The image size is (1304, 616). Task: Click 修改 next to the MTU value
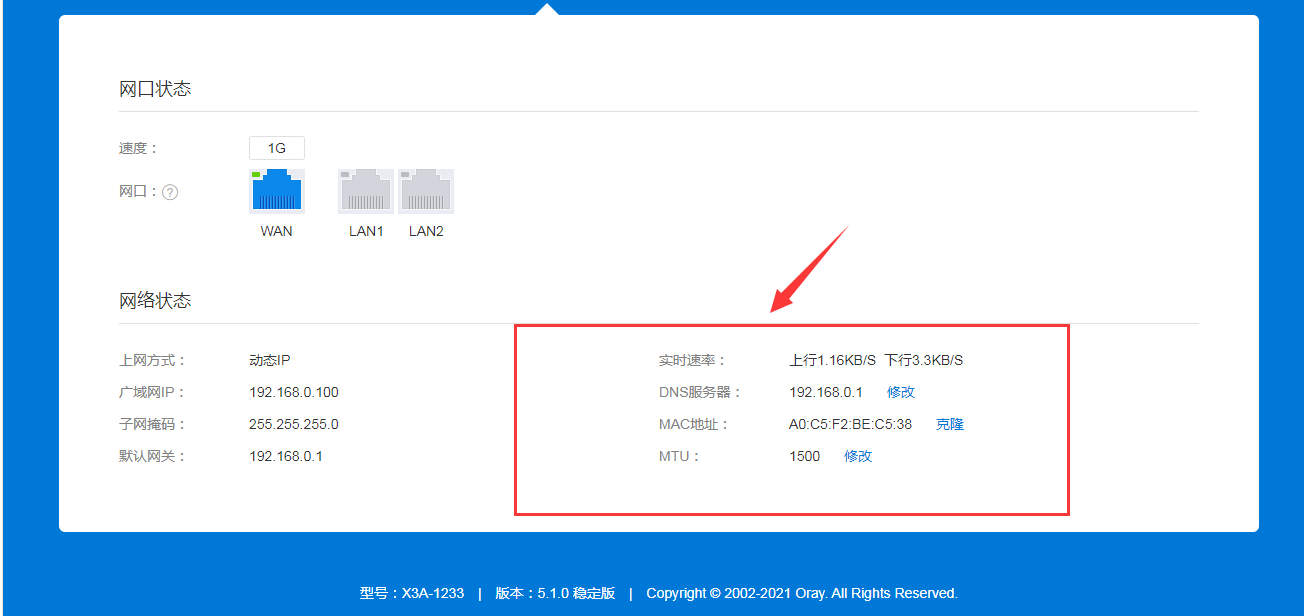(858, 456)
